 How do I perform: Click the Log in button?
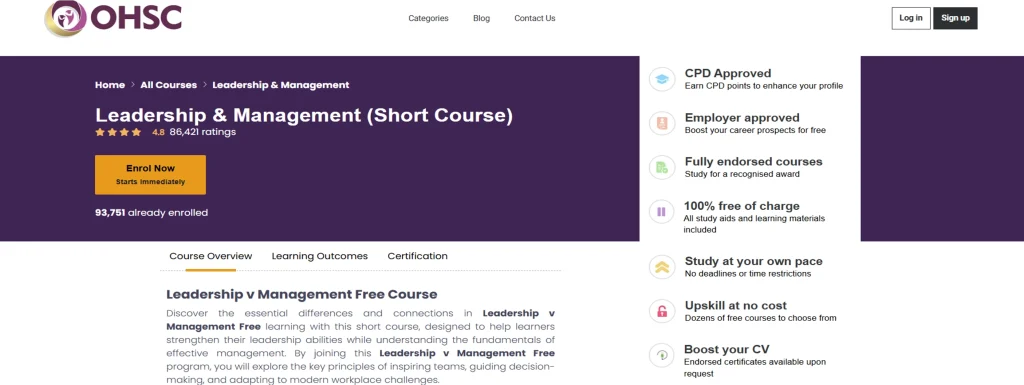point(910,18)
